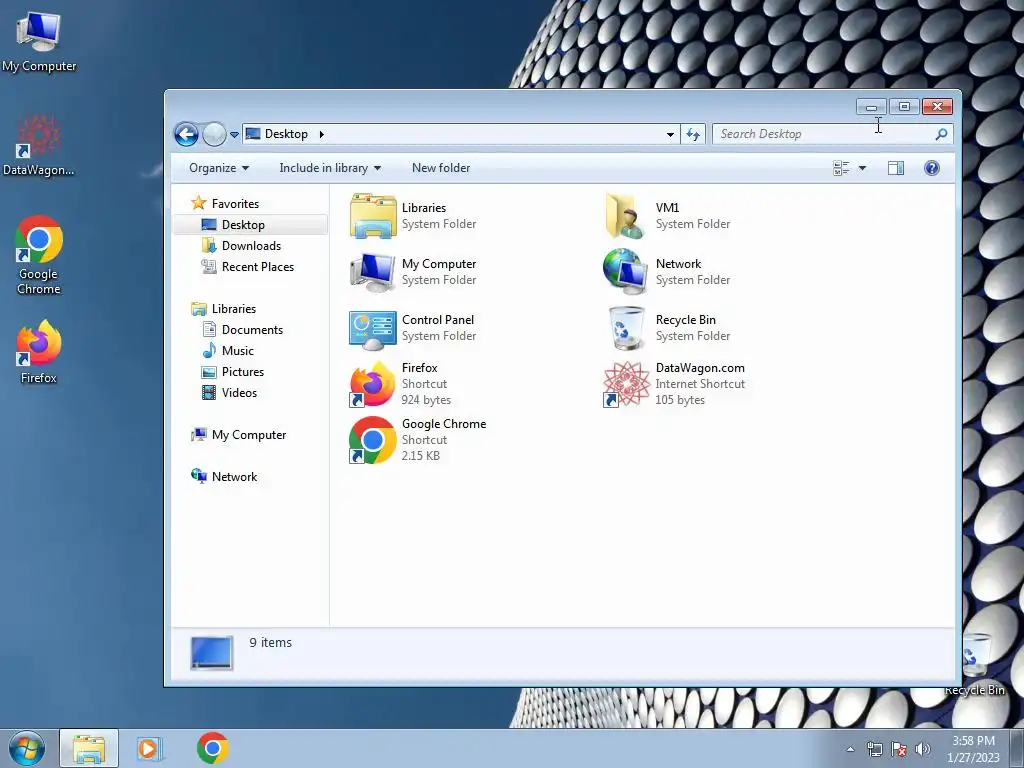The image size is (1024, 768).
Task: Open the Videos library in sidebar
Action: coord(230,392)
